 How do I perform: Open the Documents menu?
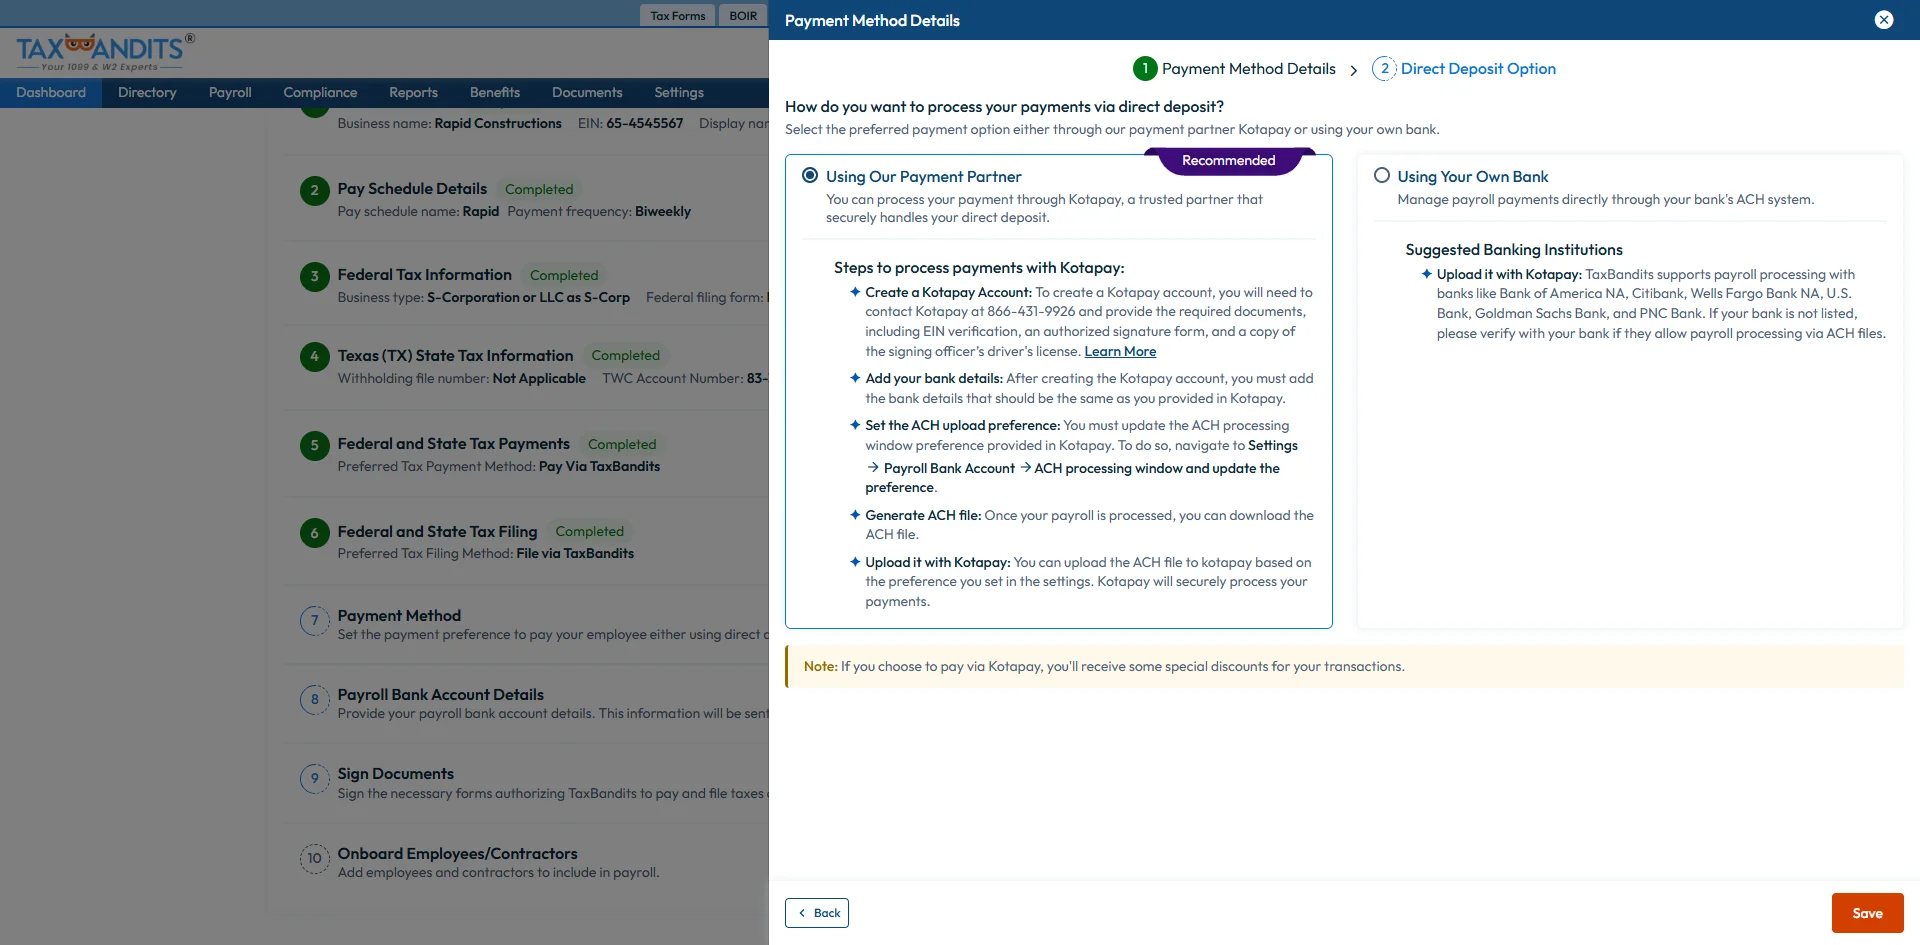pos(587,93)
